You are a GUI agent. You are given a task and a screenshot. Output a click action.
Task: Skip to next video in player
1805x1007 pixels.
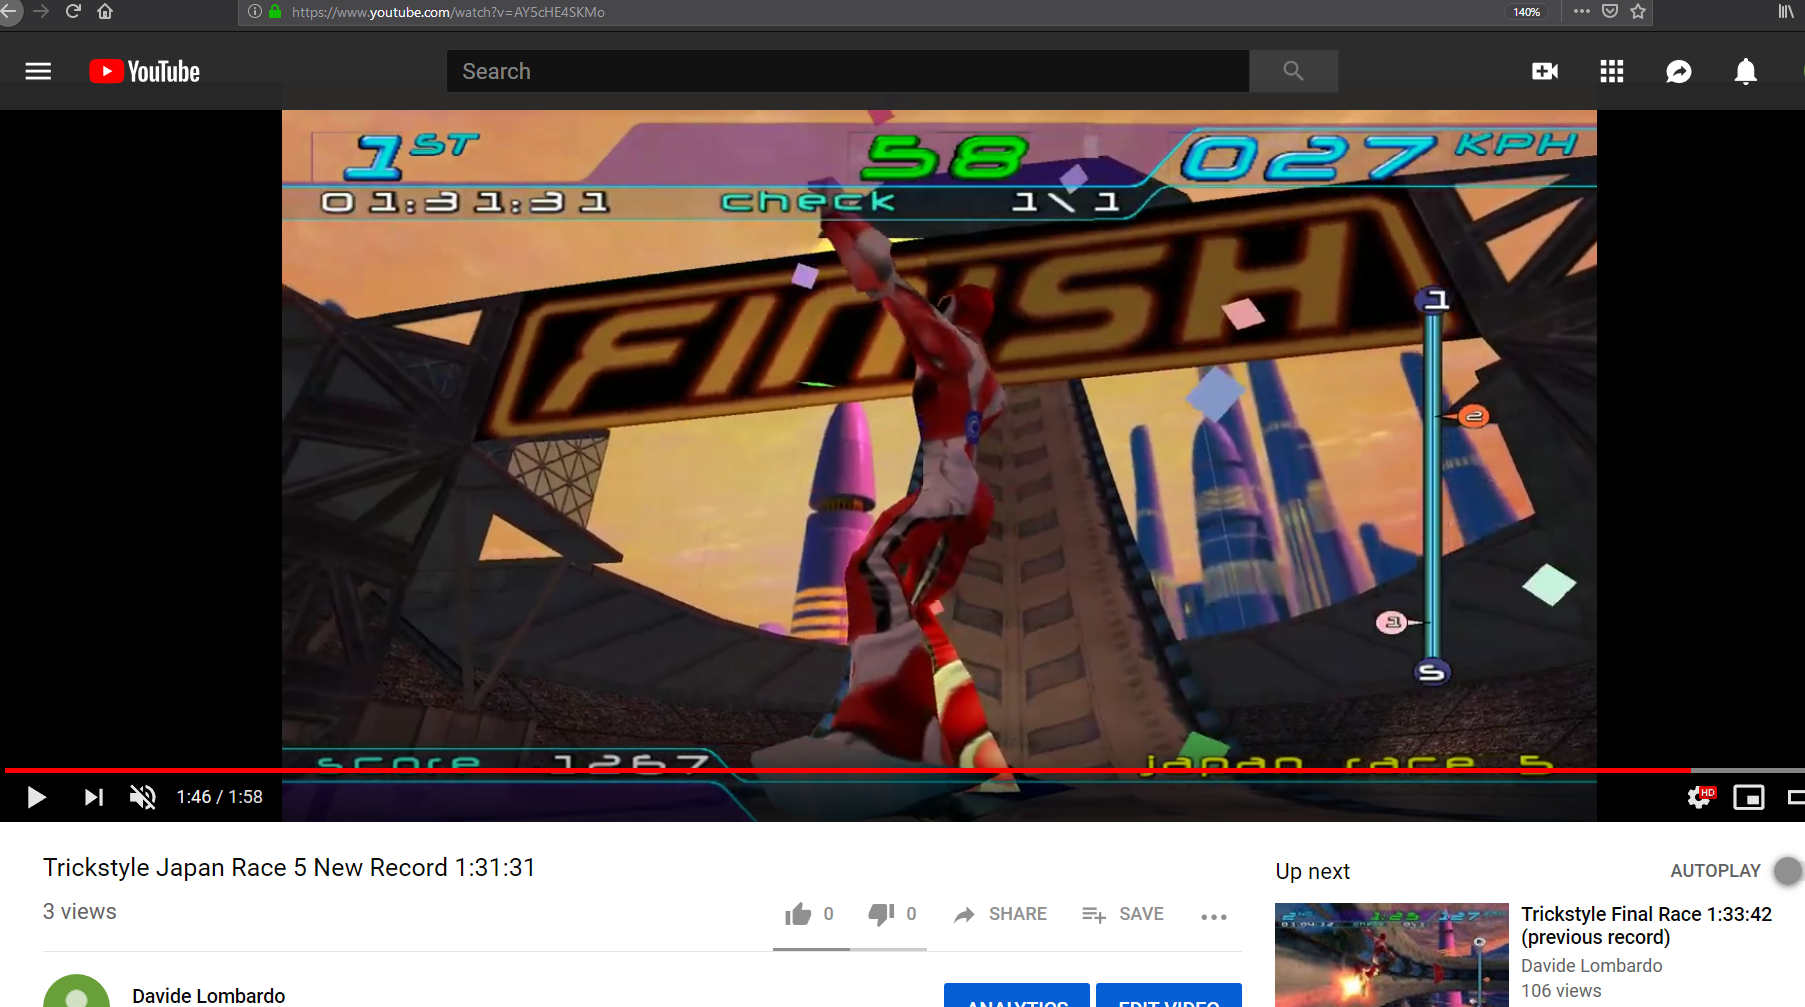coord(93,797)
